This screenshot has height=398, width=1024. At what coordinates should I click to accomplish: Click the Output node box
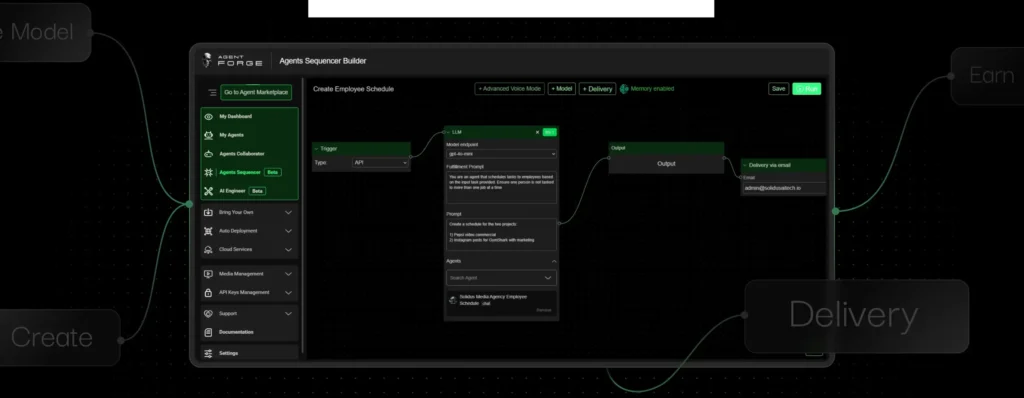tap(666, 164)
